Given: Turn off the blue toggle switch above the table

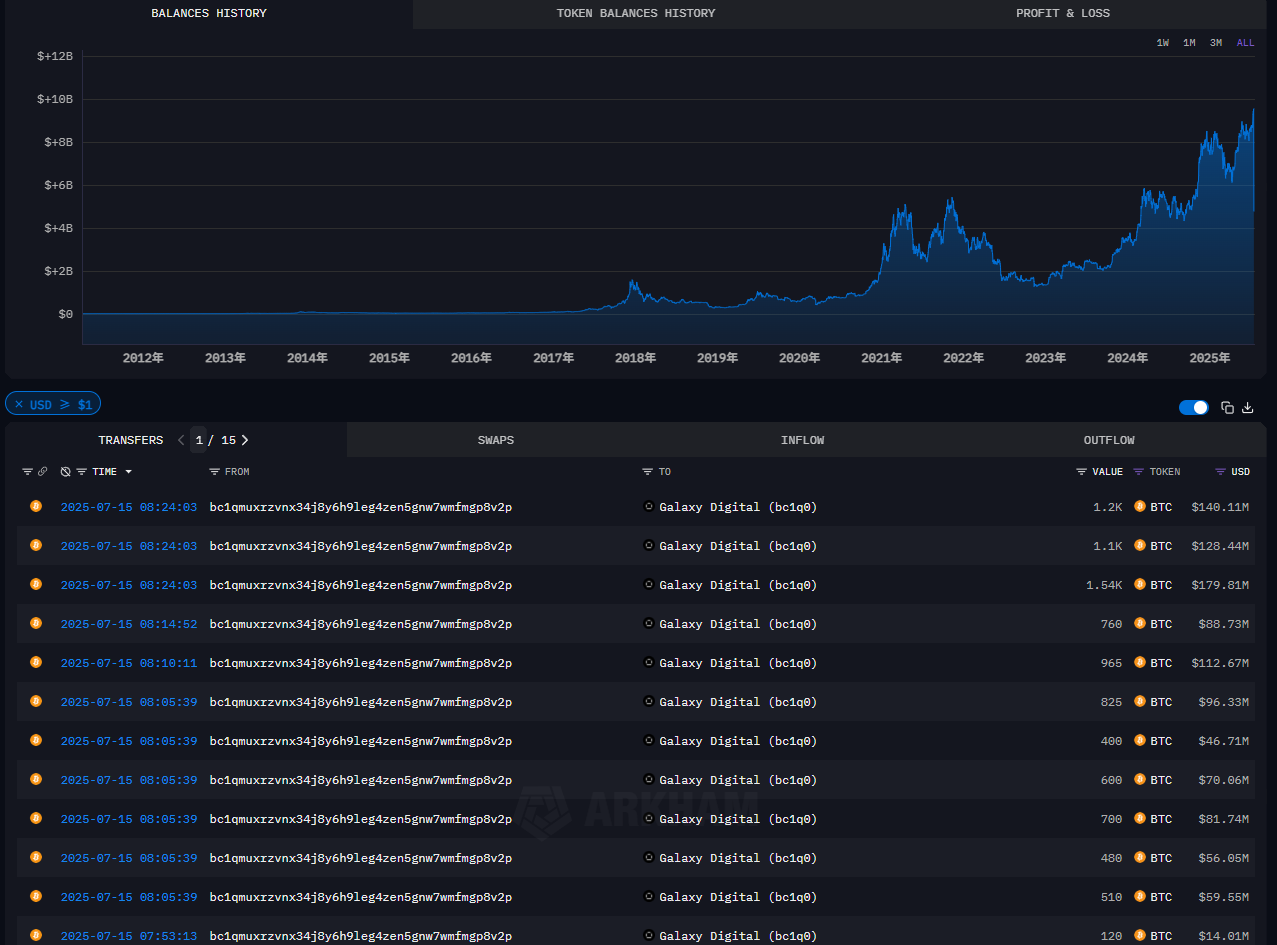Looking at the screenshot, I should coord(1193,408).
